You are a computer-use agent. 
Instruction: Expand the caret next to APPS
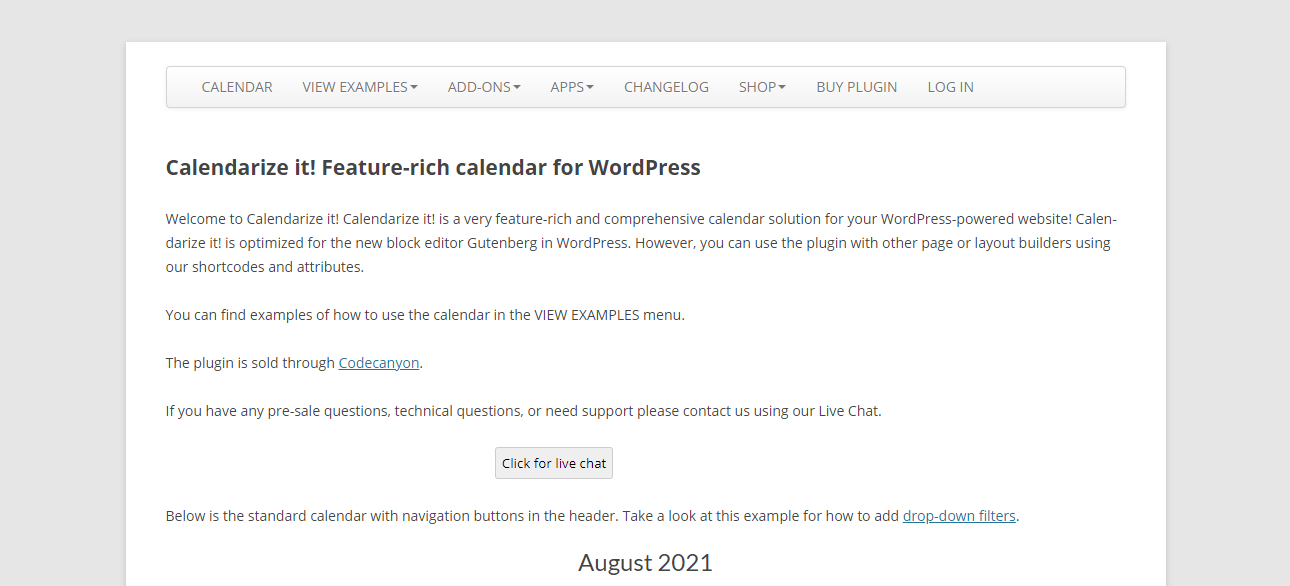[590, 87]
